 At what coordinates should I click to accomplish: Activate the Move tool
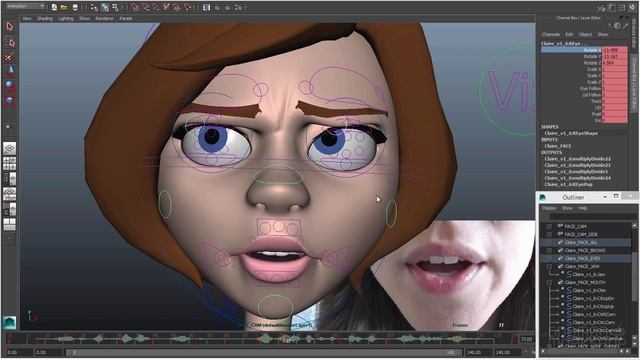pos(10,71)
